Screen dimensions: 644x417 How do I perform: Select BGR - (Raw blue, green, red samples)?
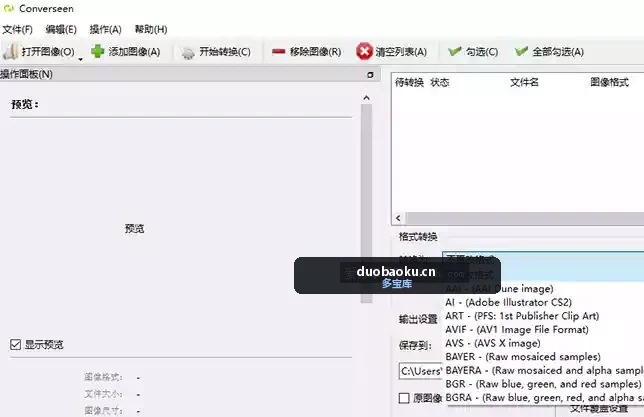click(x=544, y=384)
